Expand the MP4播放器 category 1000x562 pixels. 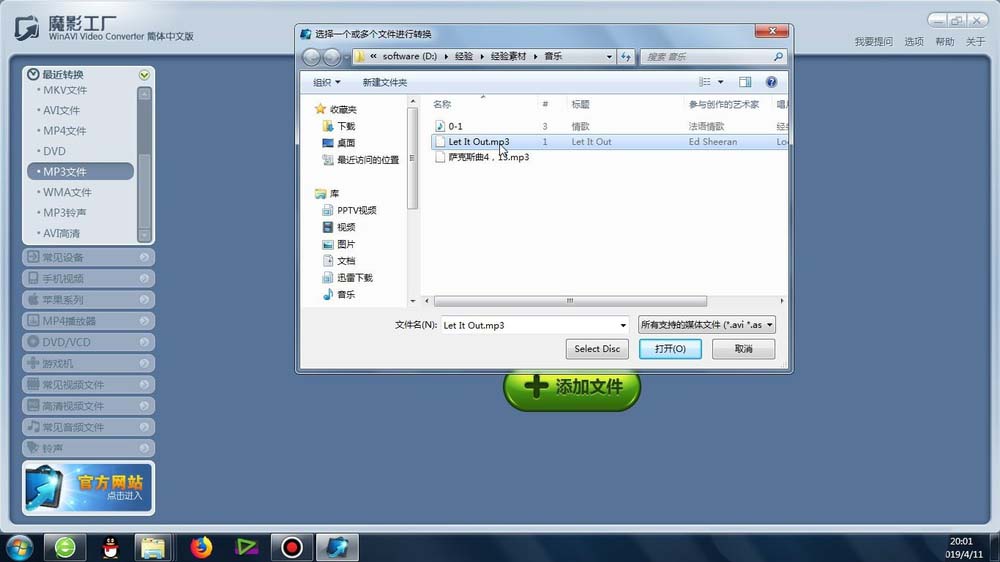(89, 321)
